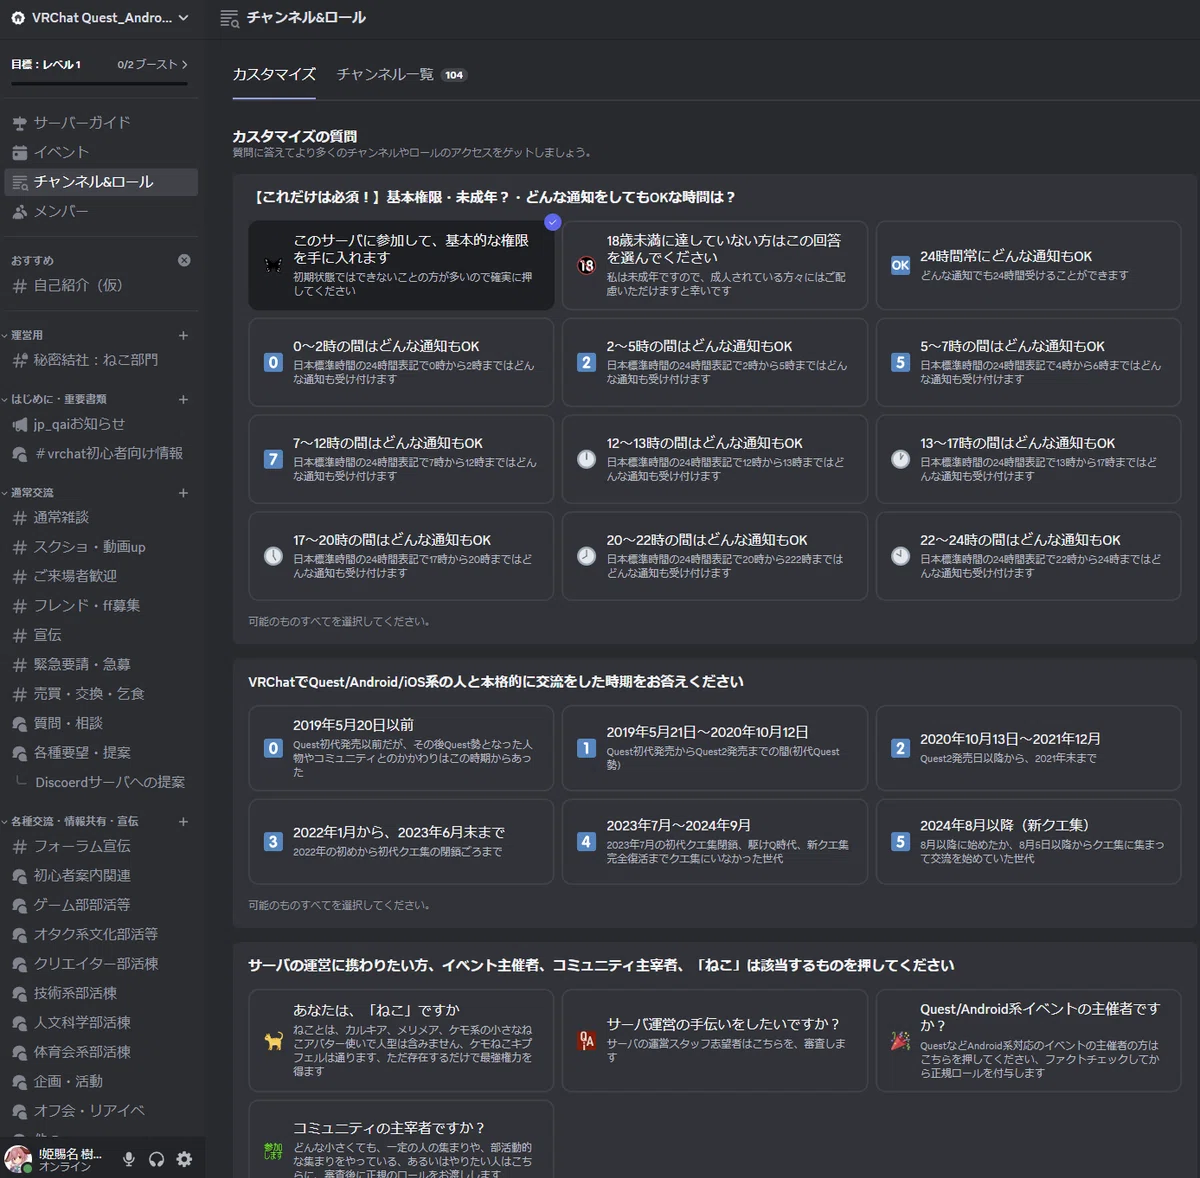This screenshot has width=1200, height=1178.
Task: Open the Discoerdサーバへの提案 thread
Action: coord(110,782)
